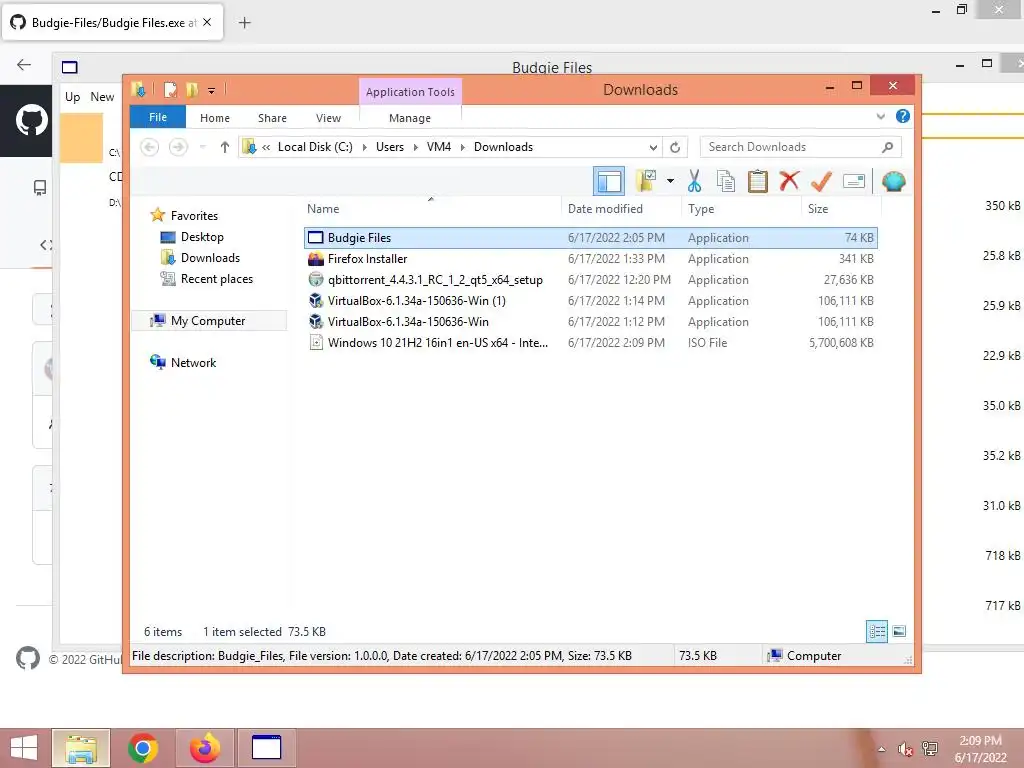Sort files by the Type column header

pos(741,208)
